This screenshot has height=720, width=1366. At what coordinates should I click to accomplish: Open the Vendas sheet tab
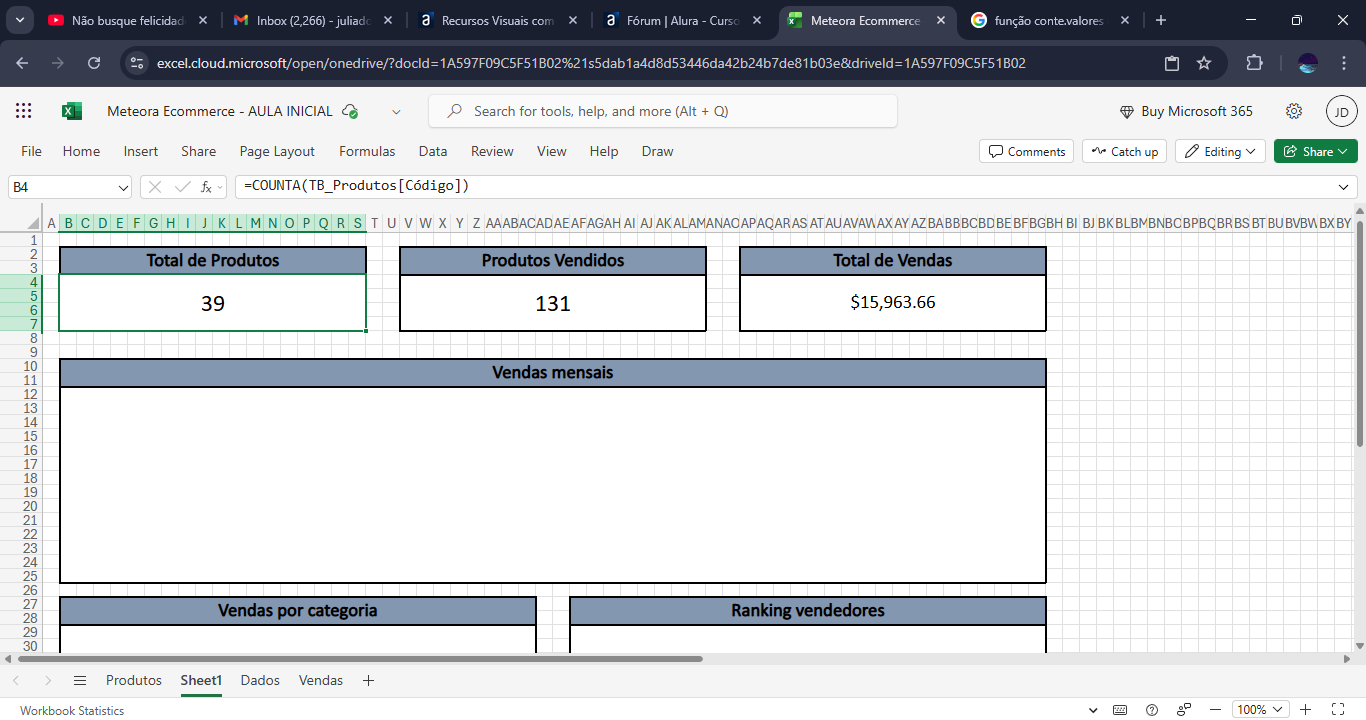[321, 680]
